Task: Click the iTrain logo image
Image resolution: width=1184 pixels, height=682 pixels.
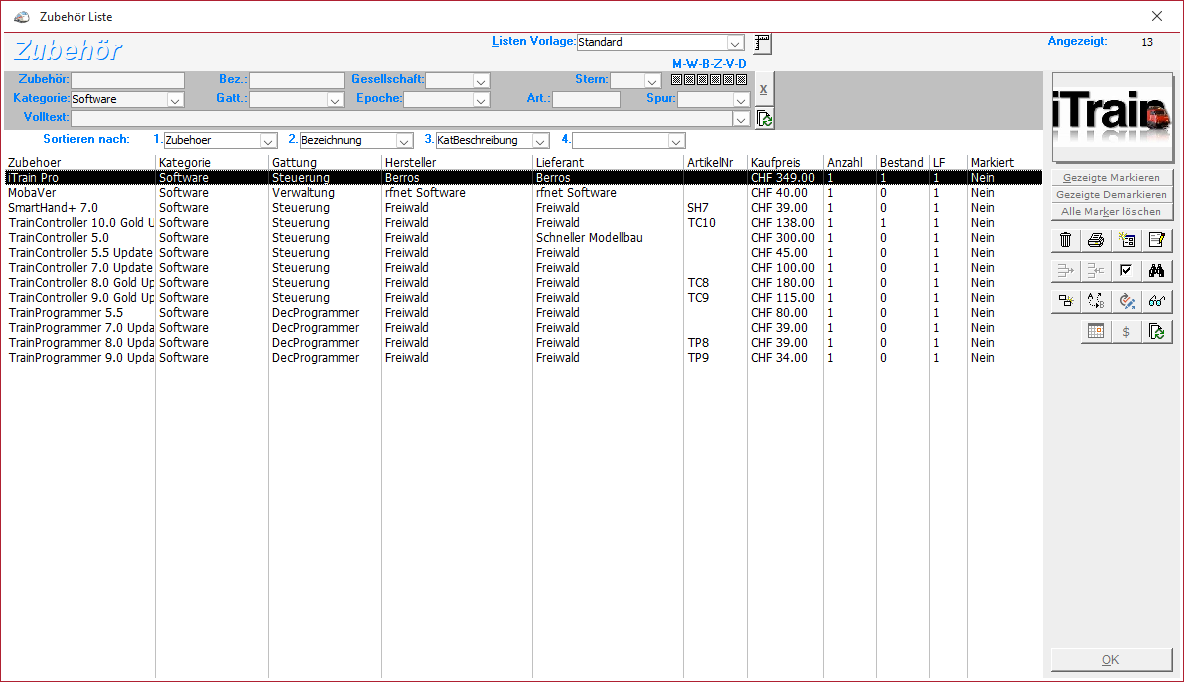Action: 1112,117
